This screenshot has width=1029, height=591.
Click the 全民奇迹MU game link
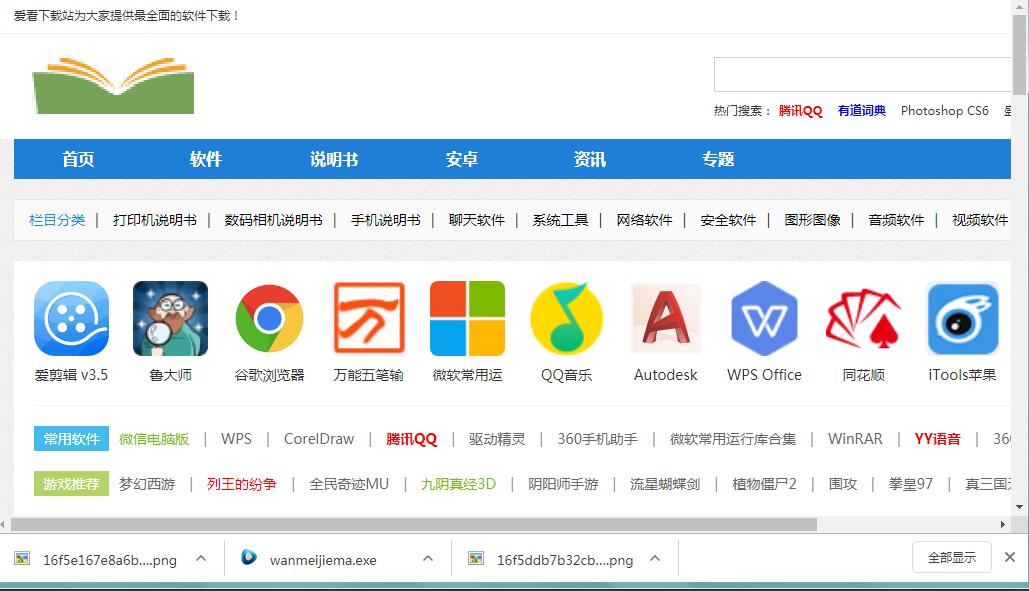tap(349, 484)
